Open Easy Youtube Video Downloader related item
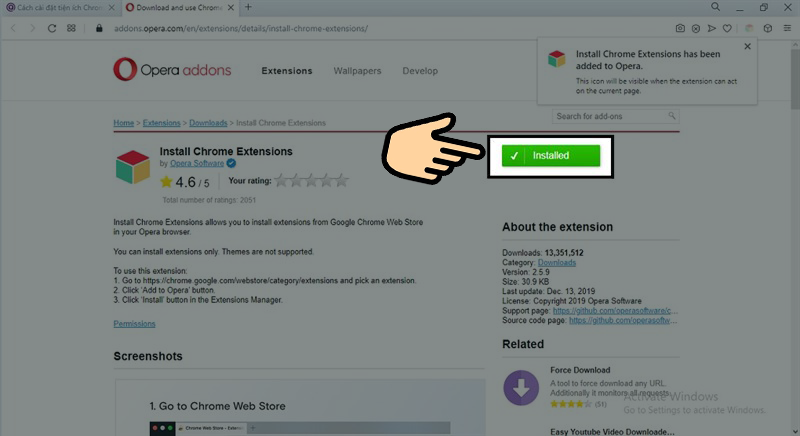Viewport: 800px width, 436px height. [612, 431]
